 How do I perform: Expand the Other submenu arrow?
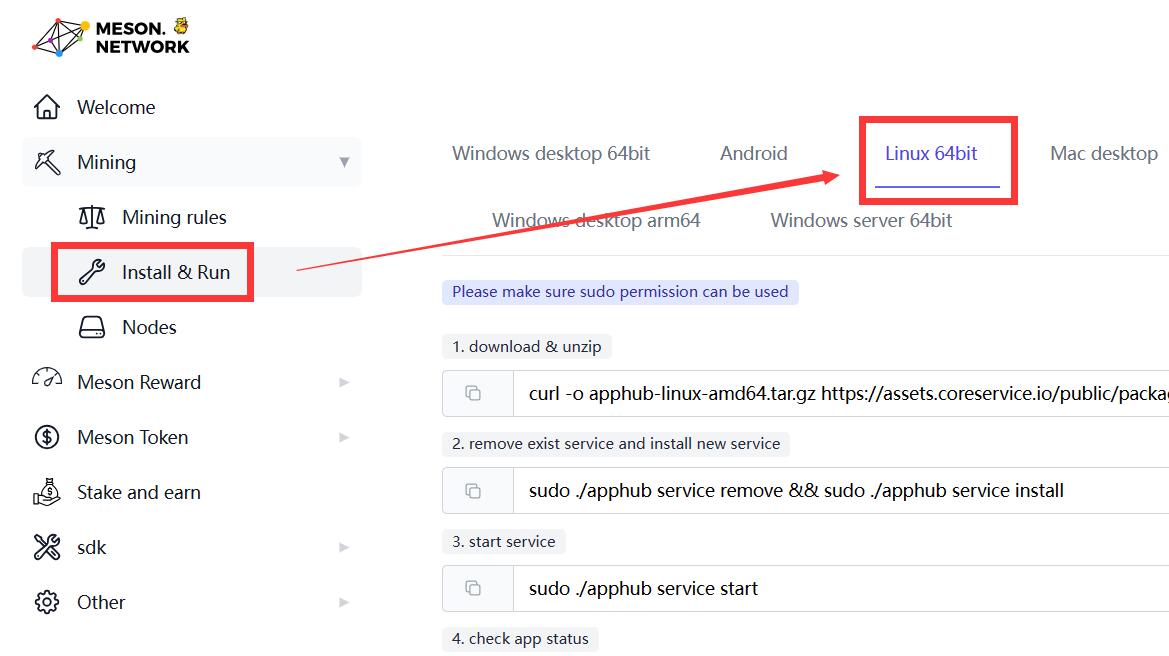344,602
